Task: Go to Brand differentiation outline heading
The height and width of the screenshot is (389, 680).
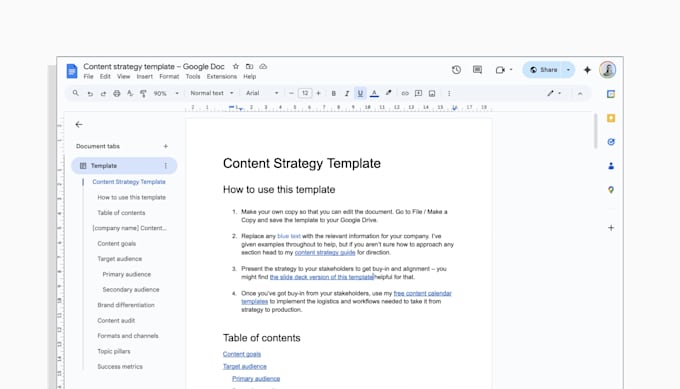Action: point(126,305)
